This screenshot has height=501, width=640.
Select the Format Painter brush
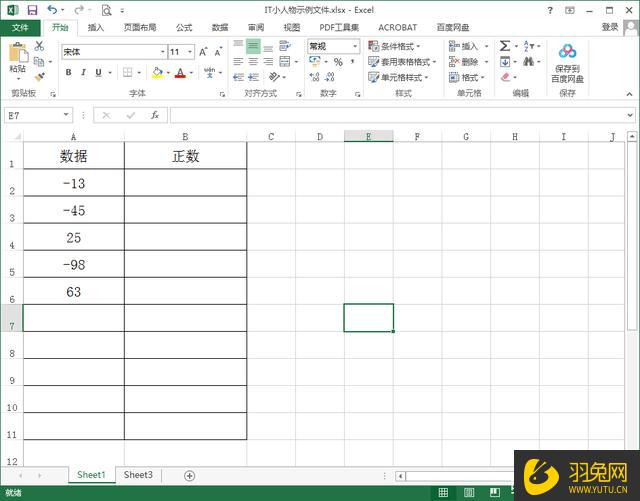(39, 77)
